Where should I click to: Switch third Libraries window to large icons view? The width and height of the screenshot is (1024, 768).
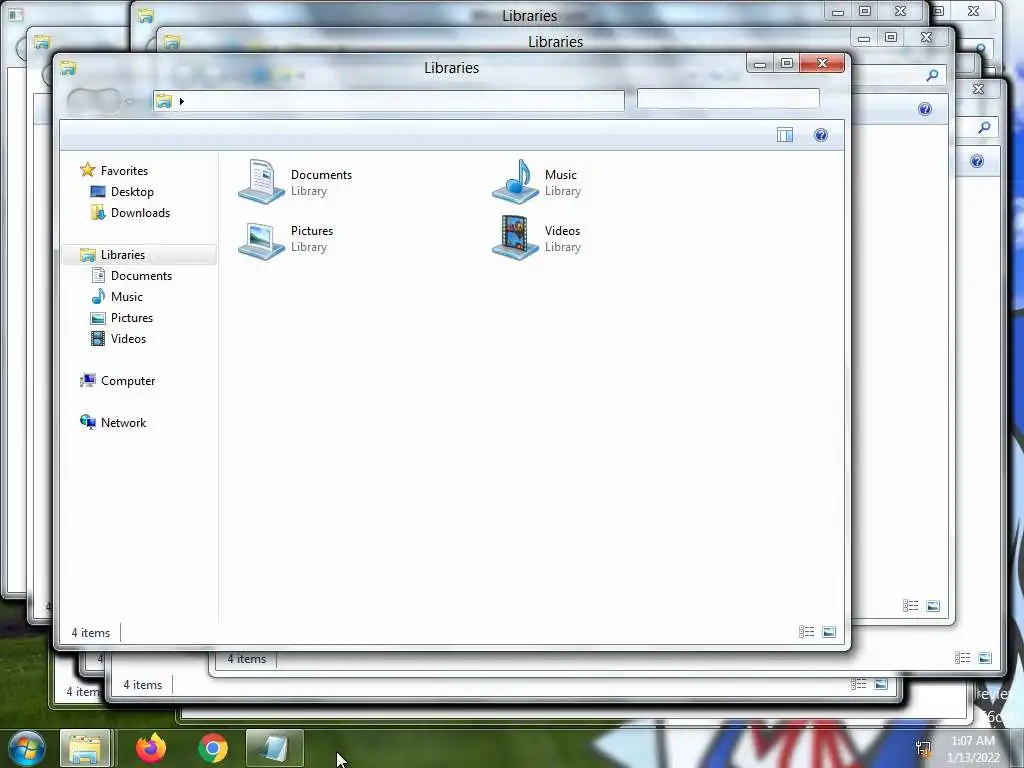pos(985,658)
